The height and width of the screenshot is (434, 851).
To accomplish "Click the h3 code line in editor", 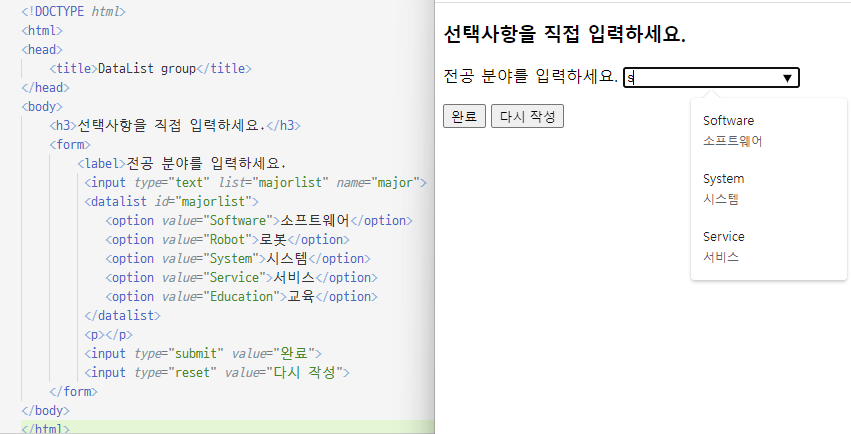I will pos(175,125).
